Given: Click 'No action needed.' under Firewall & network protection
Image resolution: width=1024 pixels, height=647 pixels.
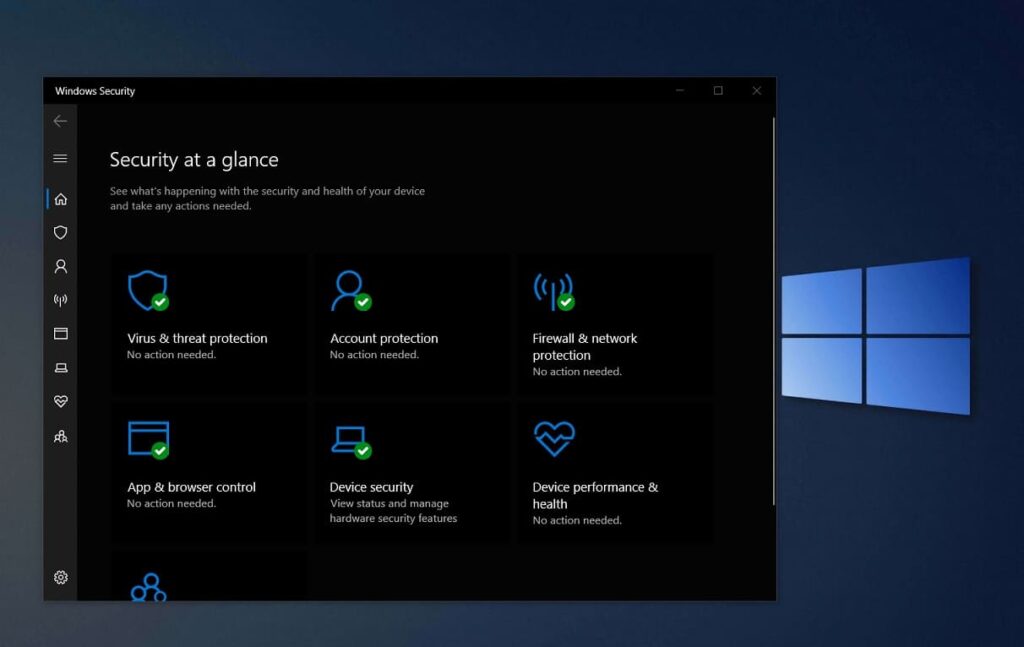Looking at the screenshot, I should coord(577,371).
